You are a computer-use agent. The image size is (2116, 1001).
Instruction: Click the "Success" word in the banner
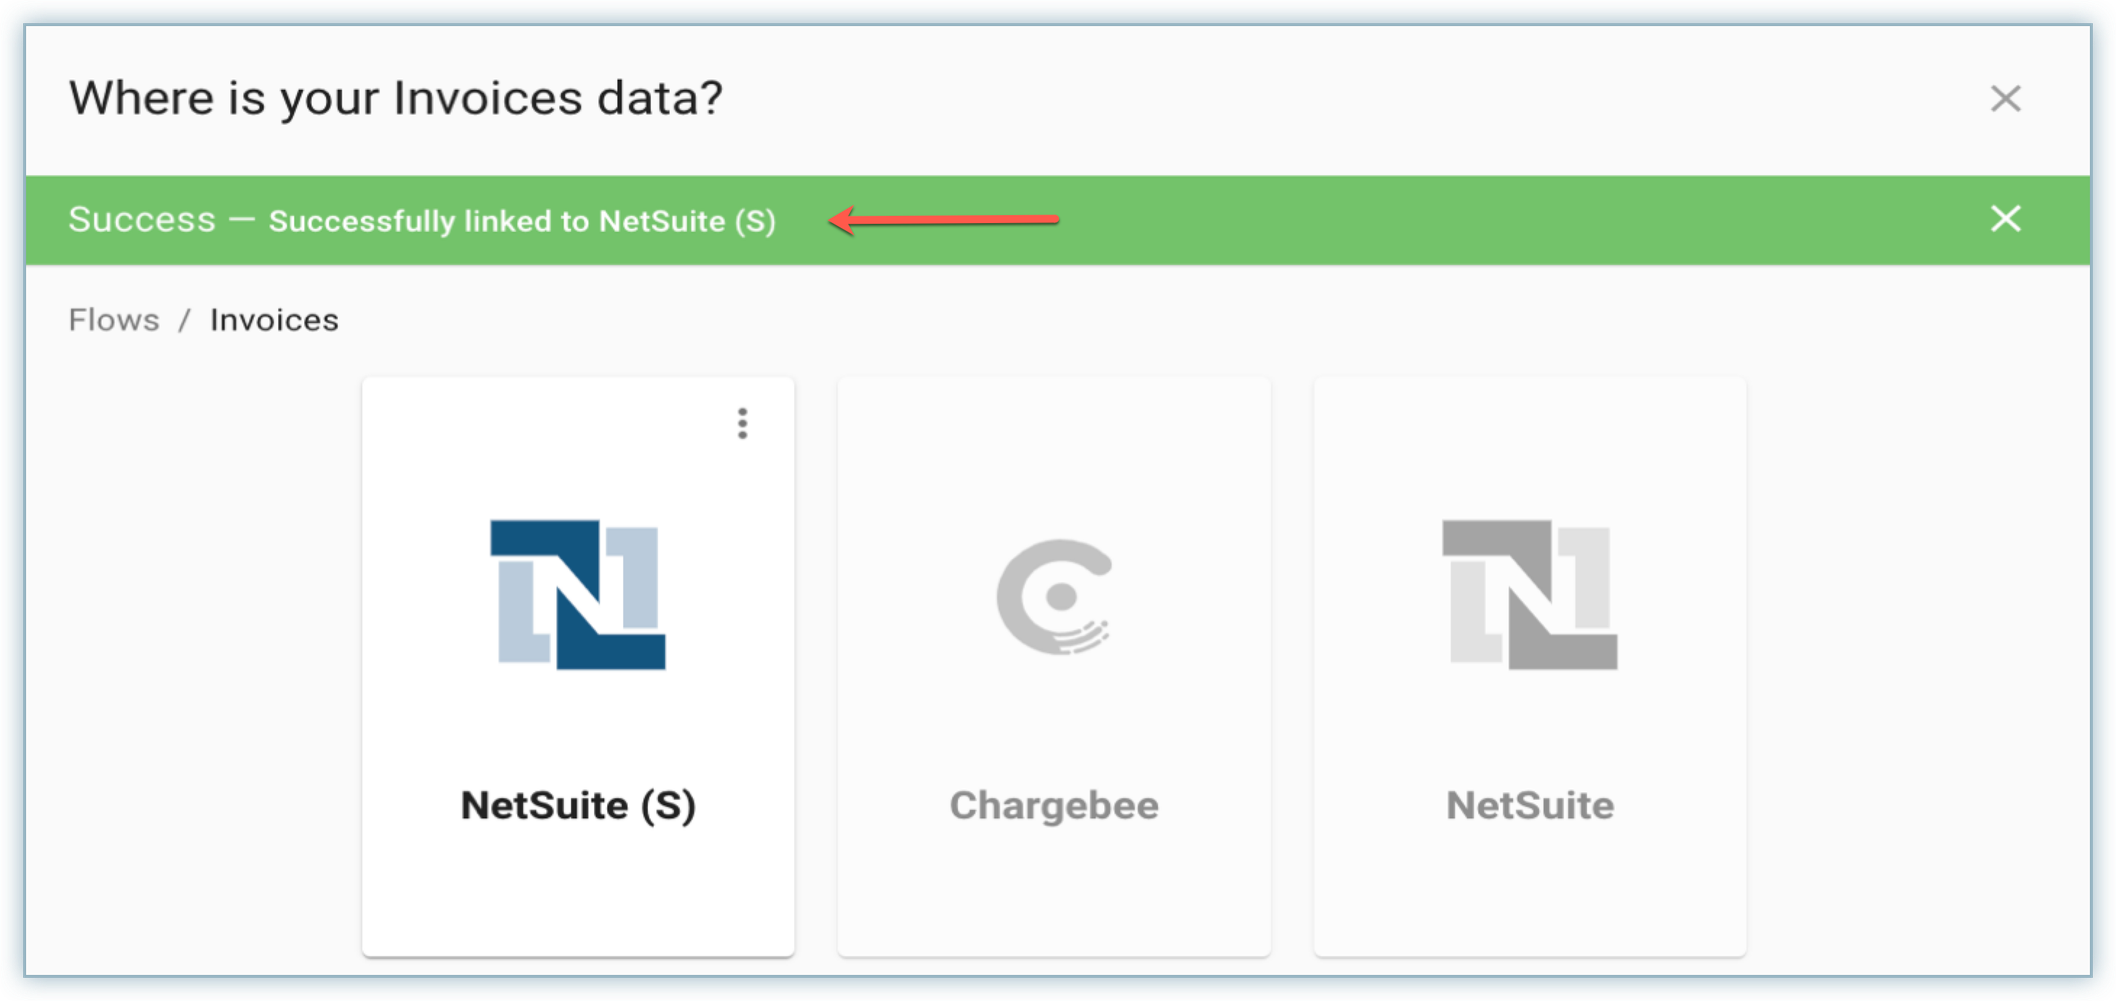(x=142, y=219)
